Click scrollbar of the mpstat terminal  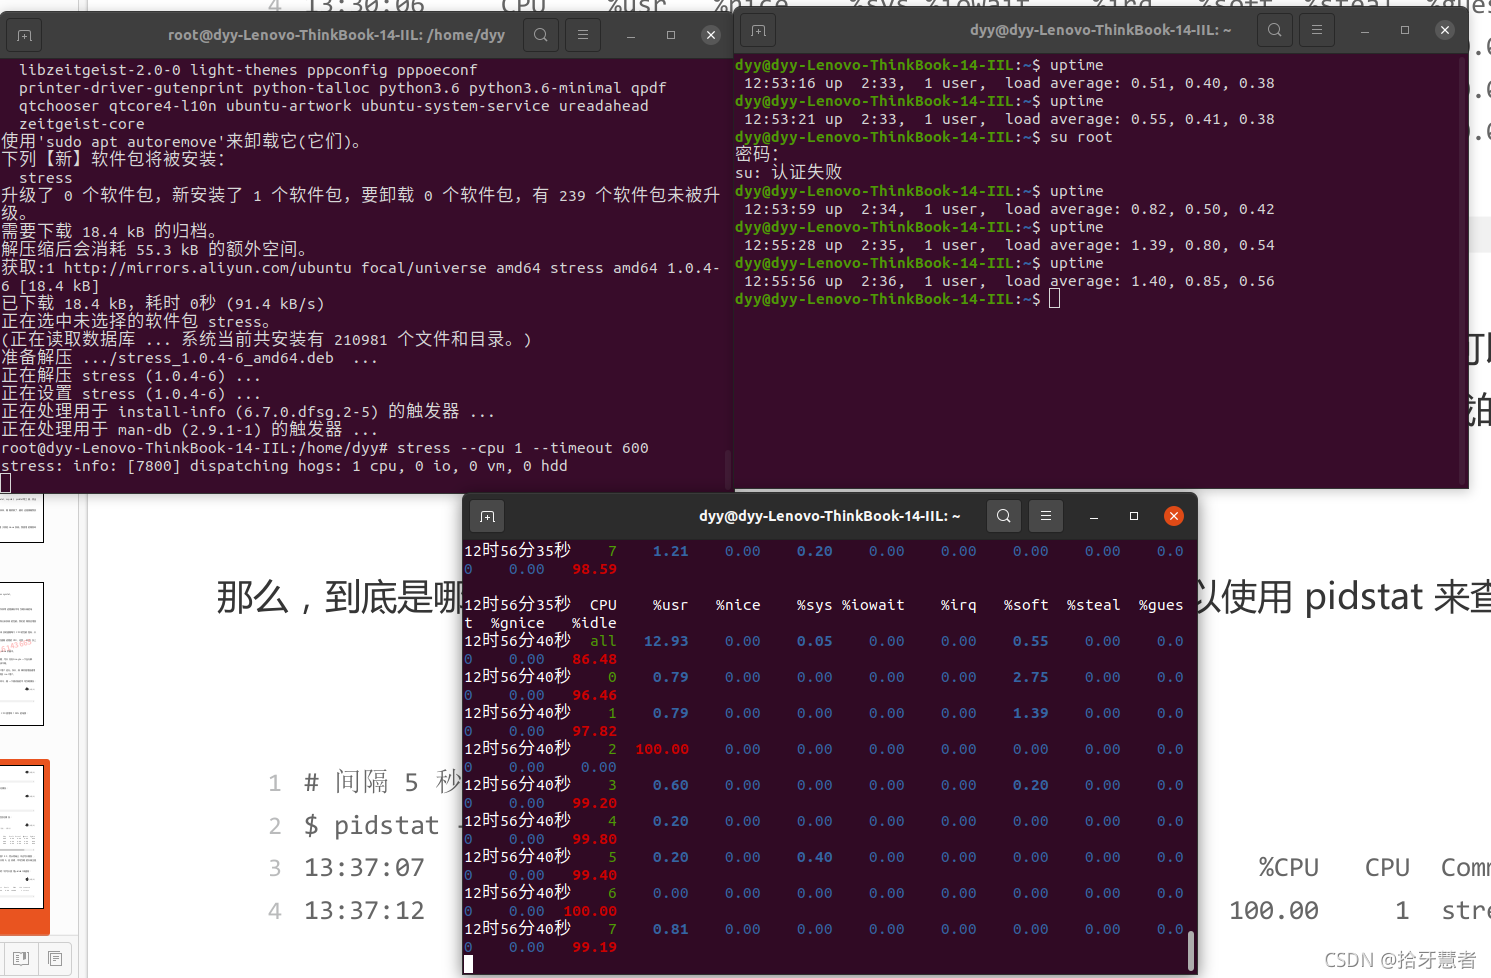point(1191,950)
